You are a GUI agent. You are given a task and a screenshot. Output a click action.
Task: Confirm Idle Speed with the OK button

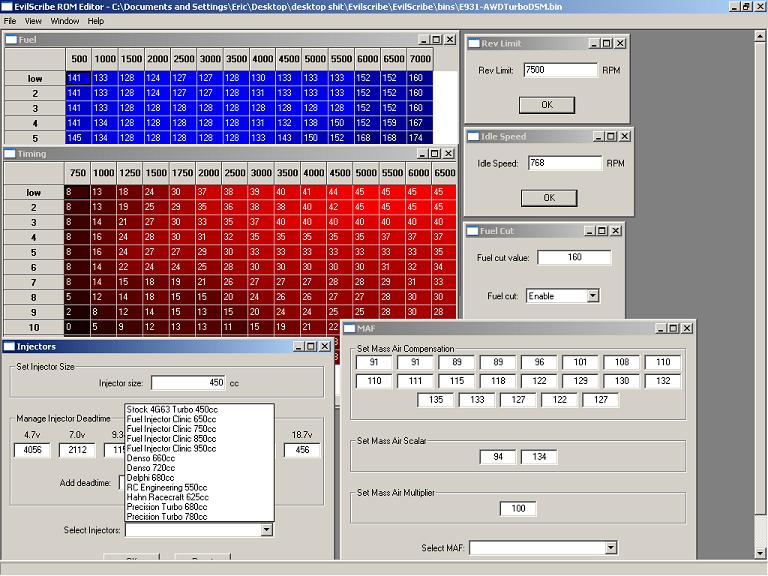[x=548, y=198]
